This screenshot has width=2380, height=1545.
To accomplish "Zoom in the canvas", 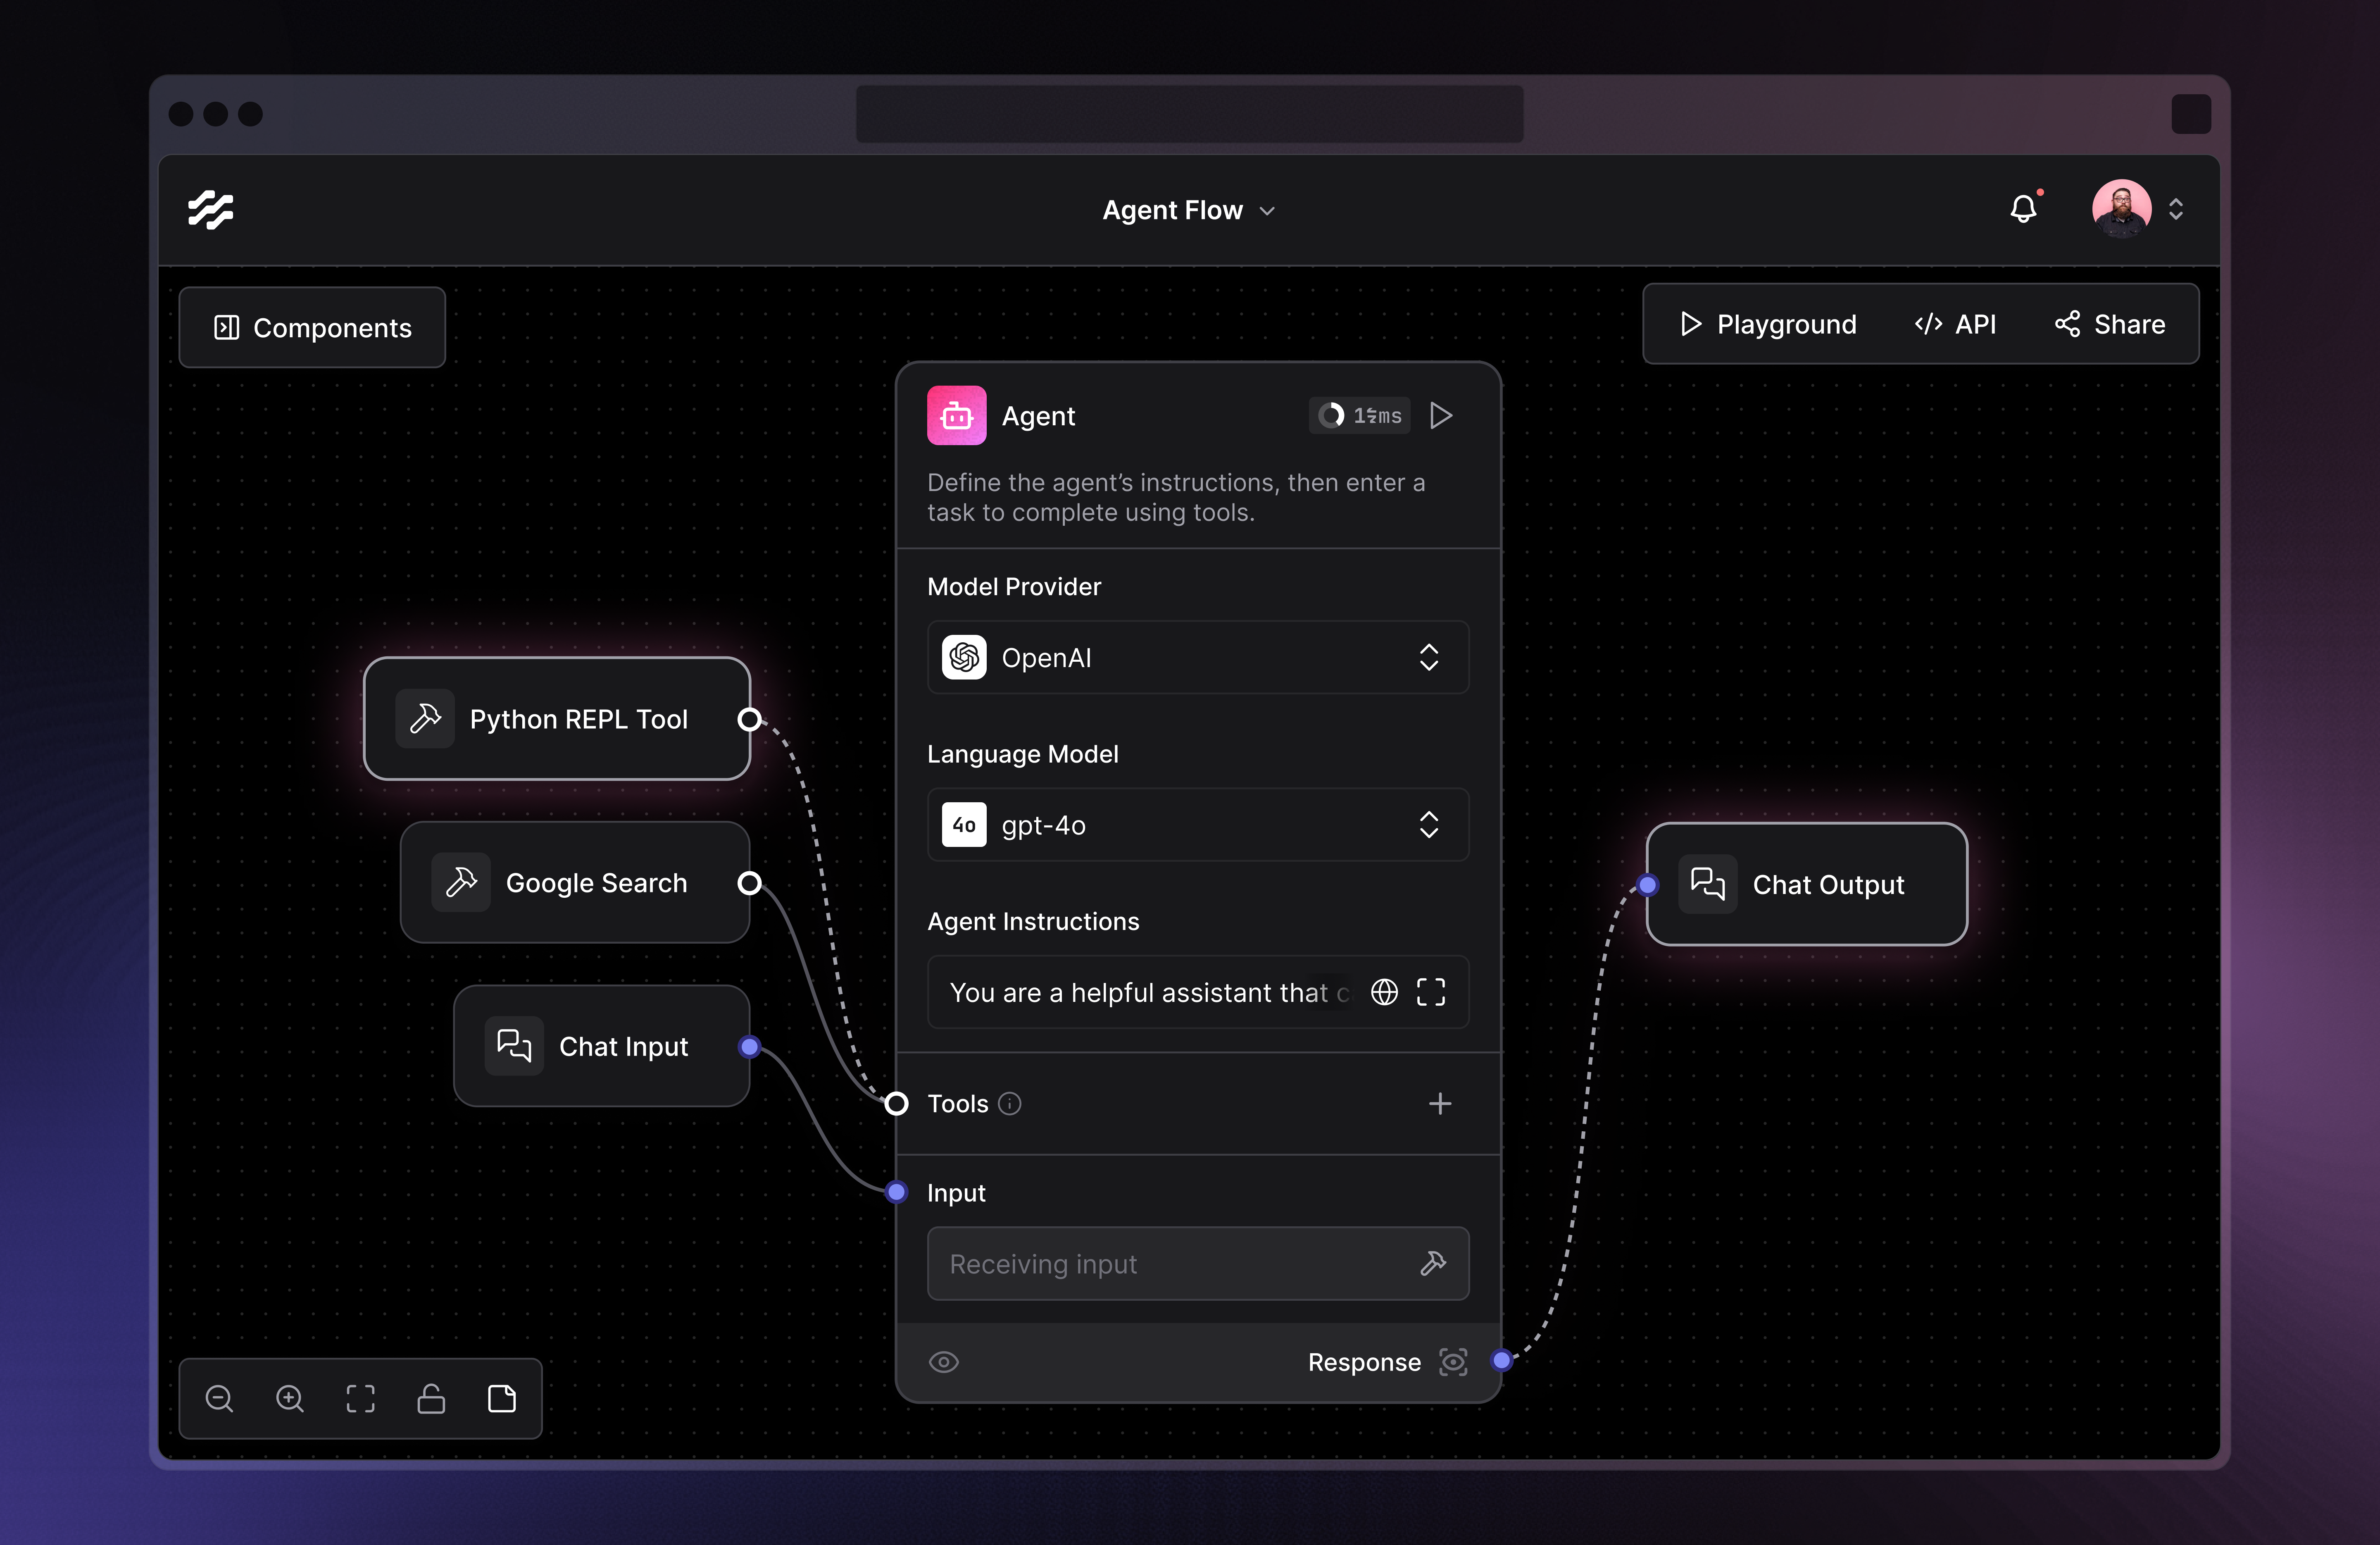I will 290,1398.
